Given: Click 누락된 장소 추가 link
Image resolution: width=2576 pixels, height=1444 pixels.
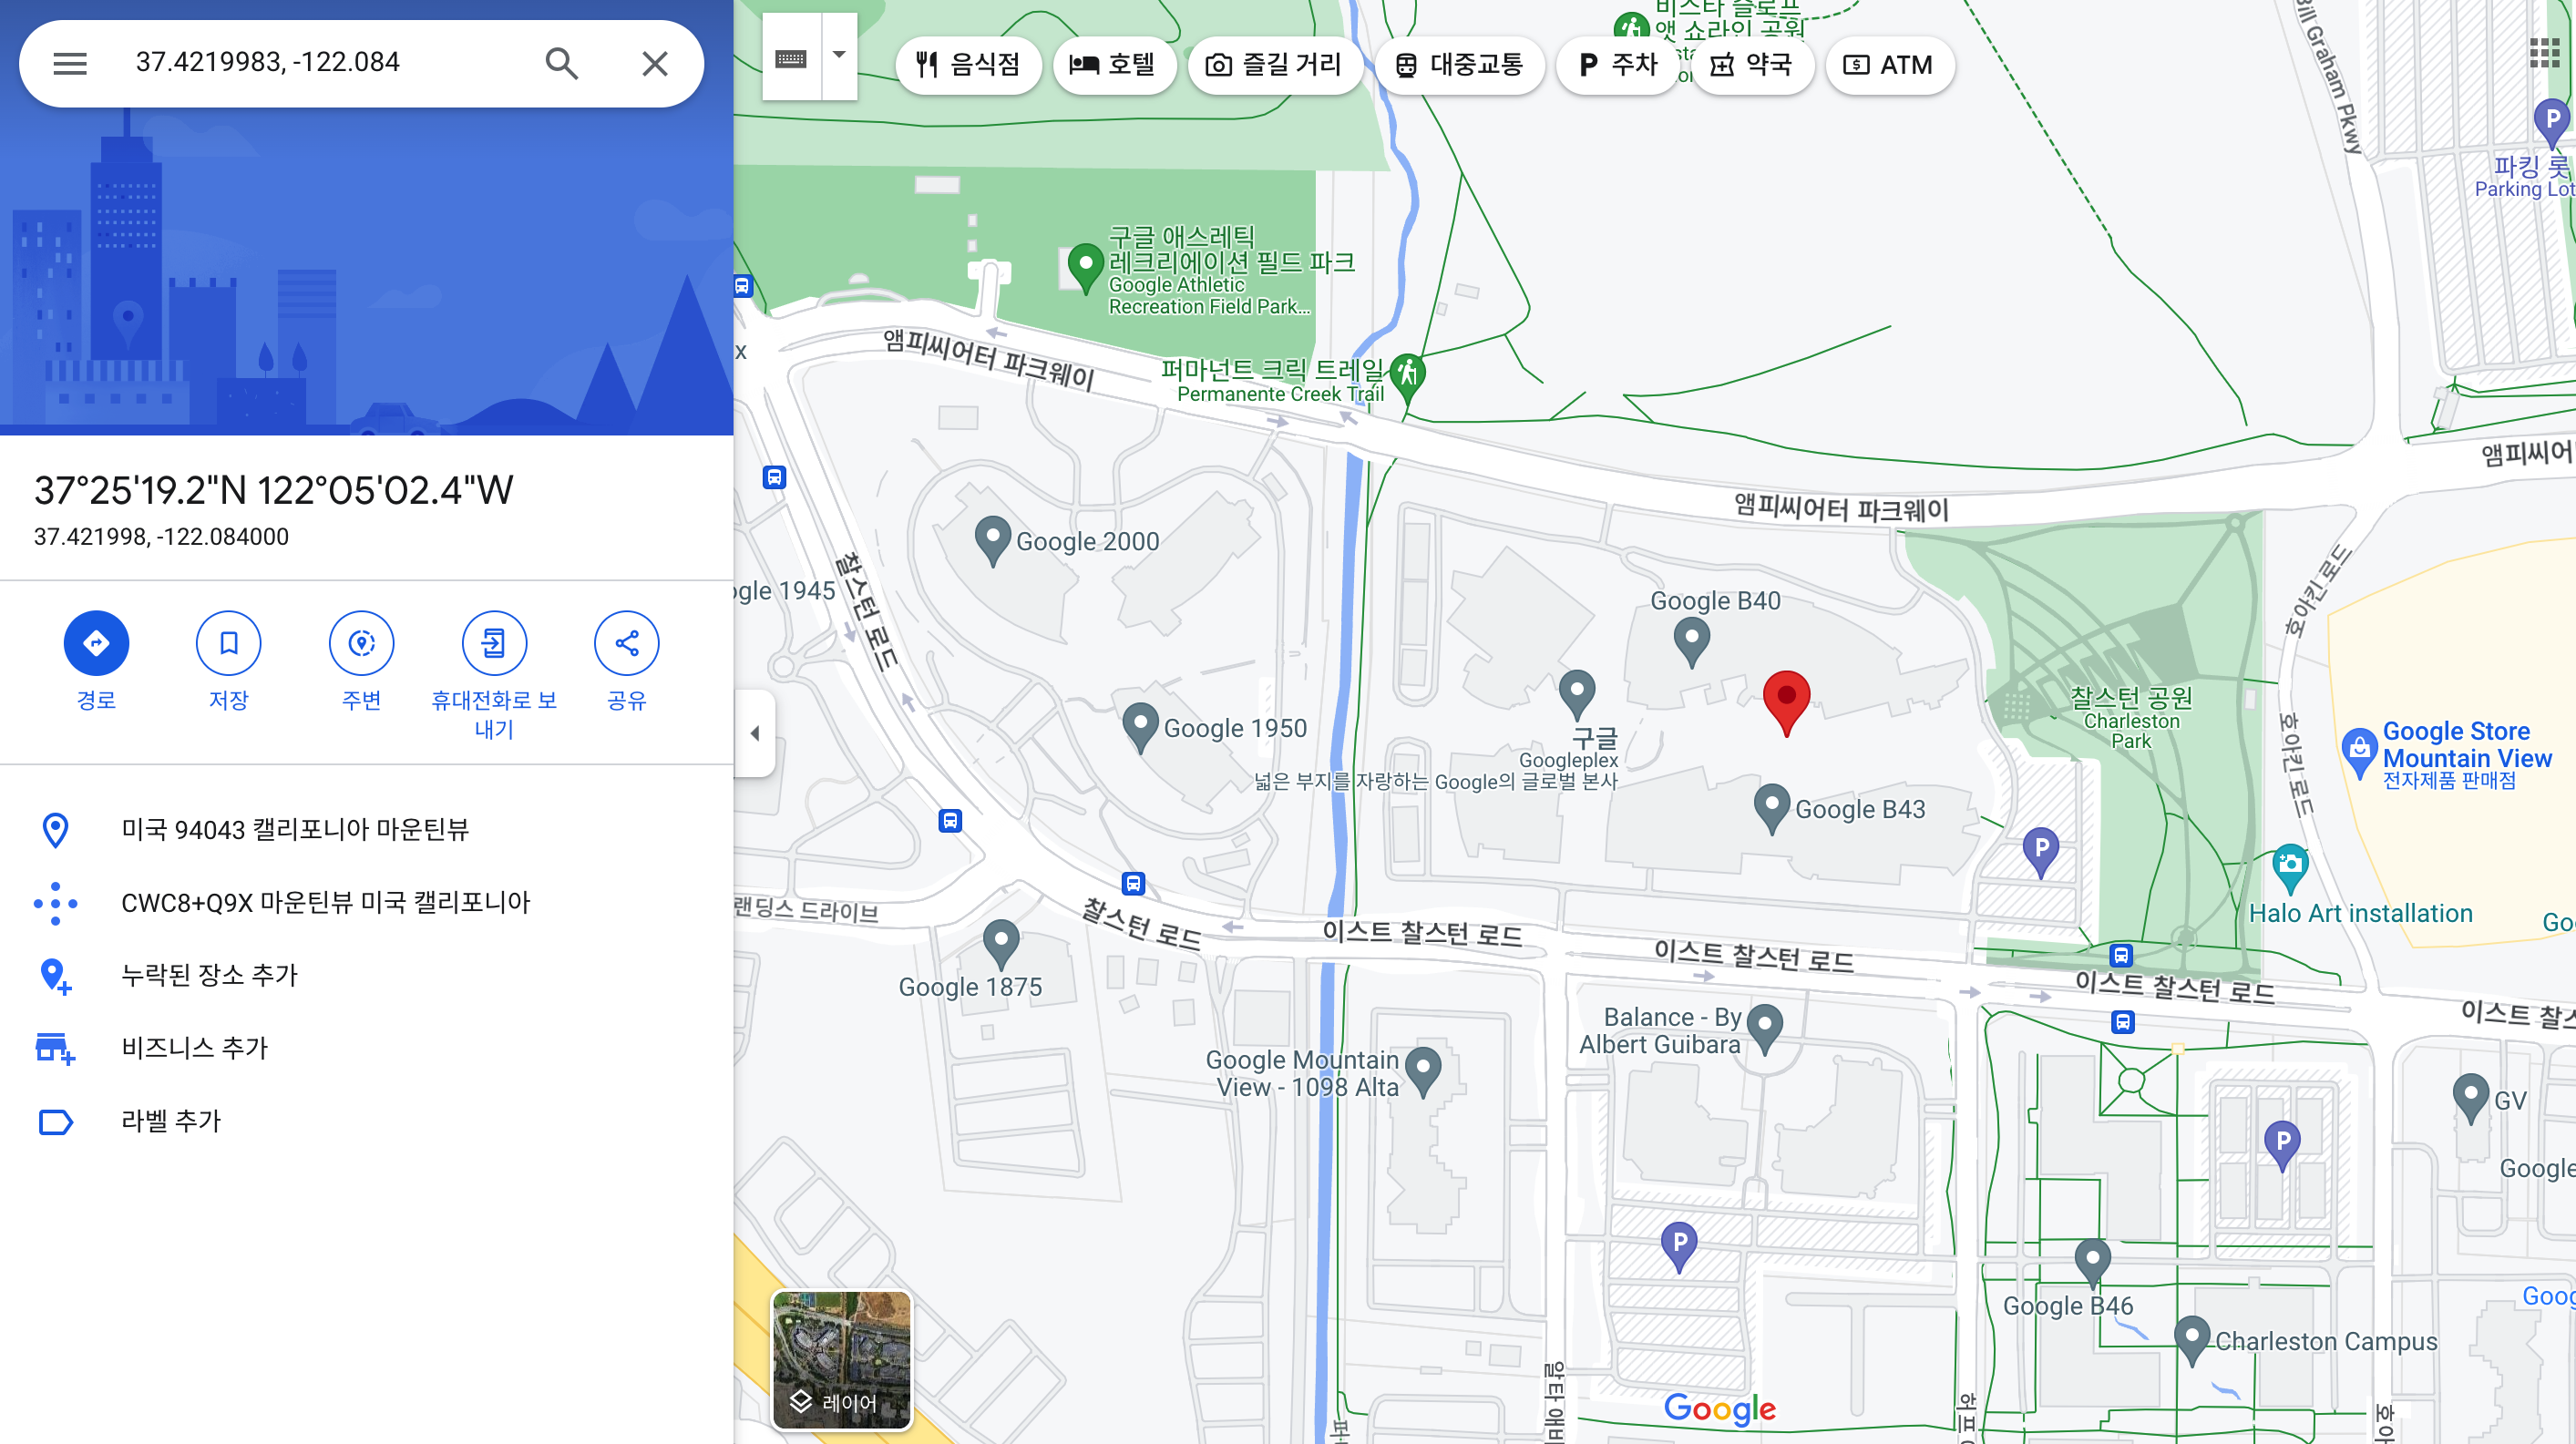Looking at the screenshot, I should click(x=209, y=974).
